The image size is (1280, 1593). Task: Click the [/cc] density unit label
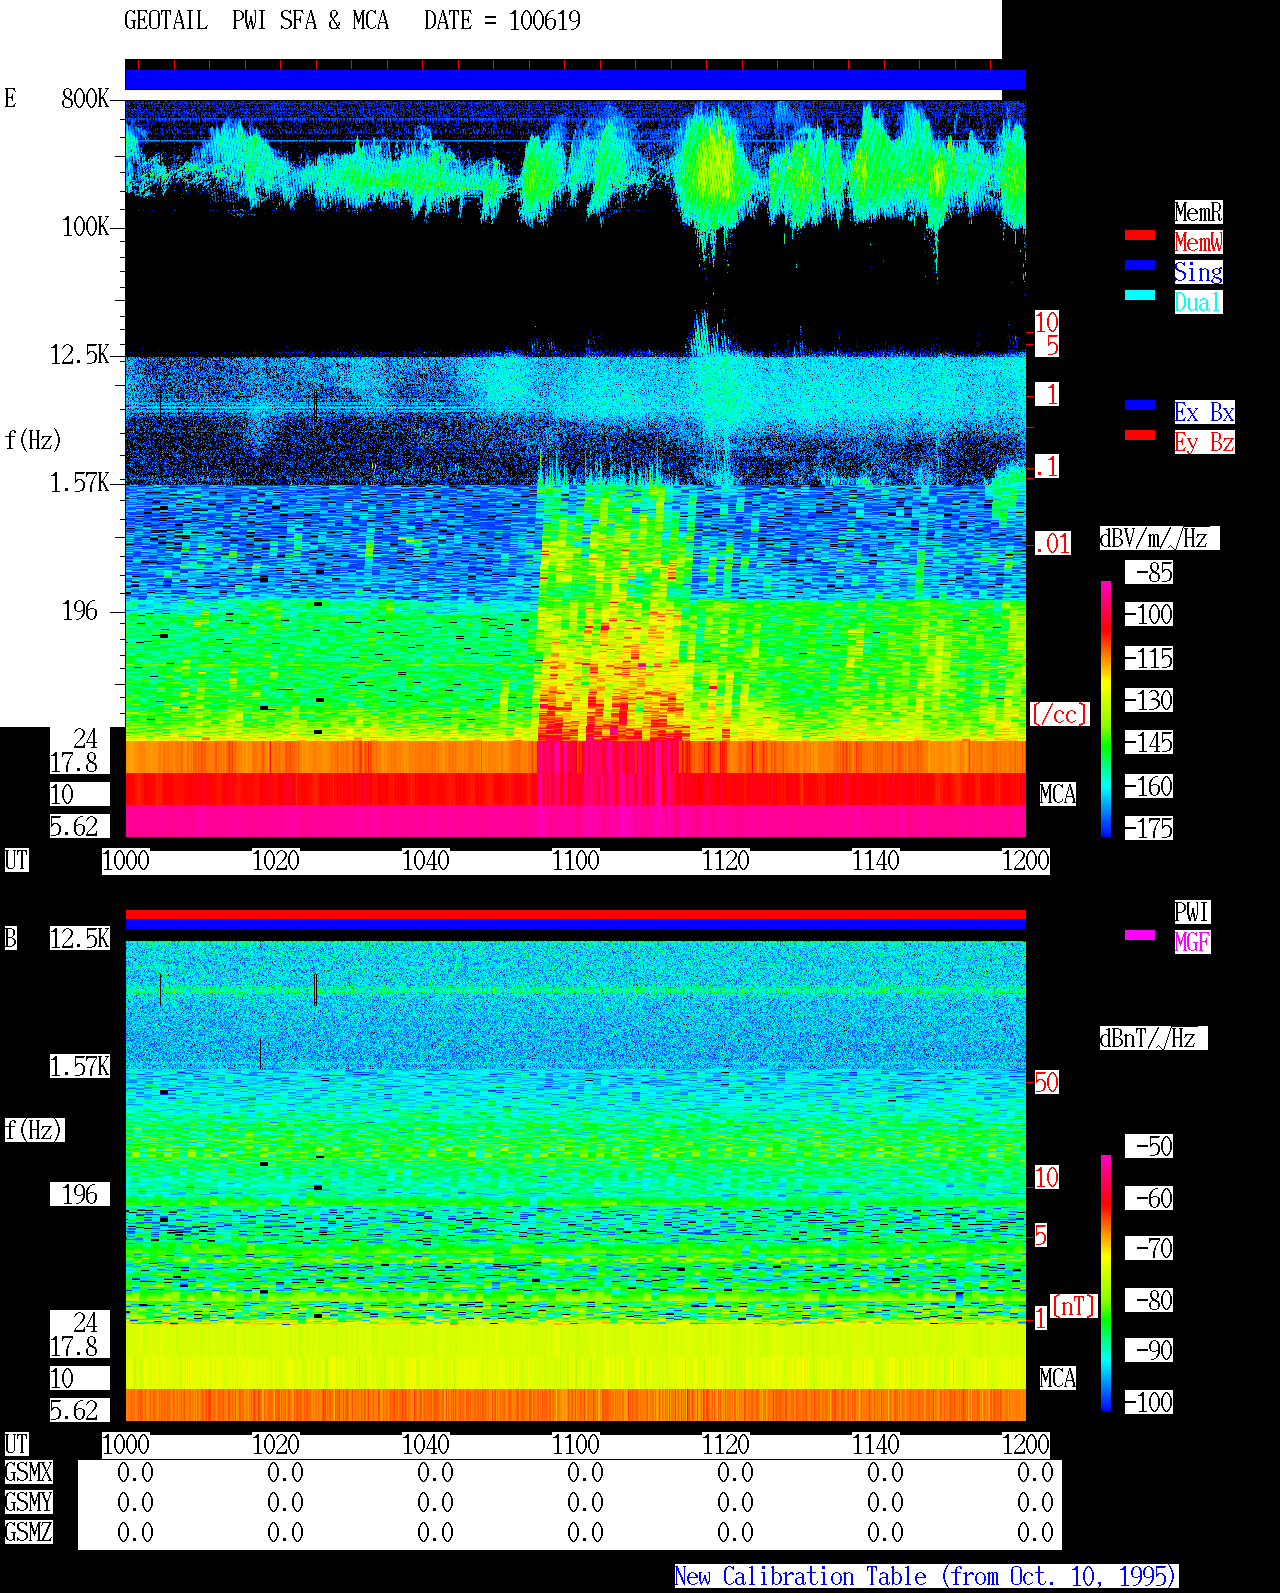1059,714
